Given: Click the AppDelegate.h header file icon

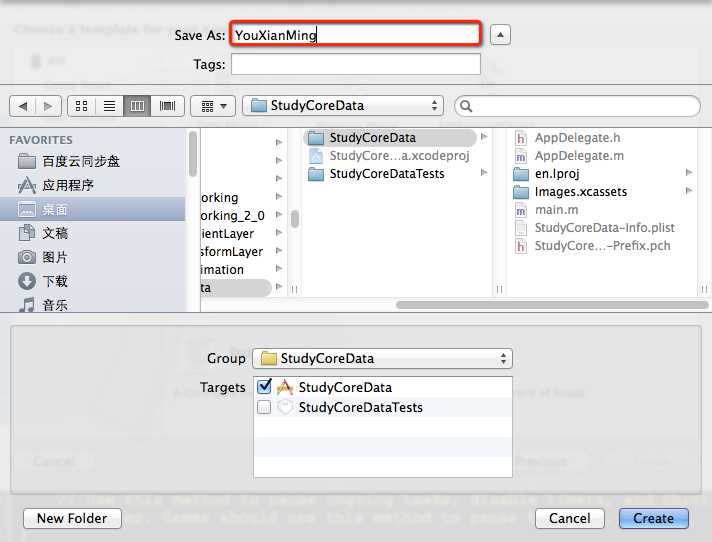Looking at the screenshot, I should coord(521,138).
